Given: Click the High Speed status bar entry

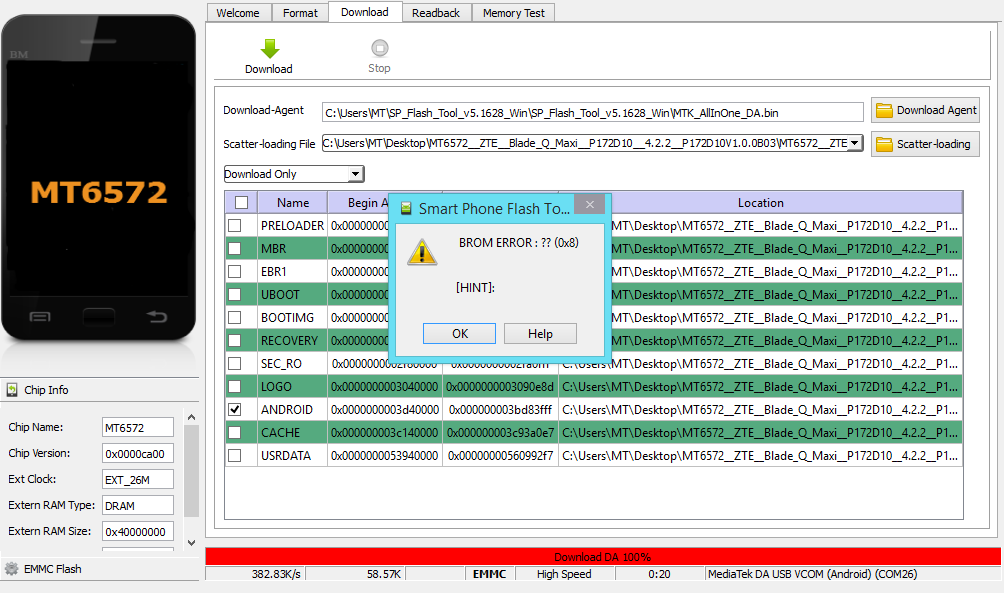Looking at the screenshot, I should click(x=564, y=574).
